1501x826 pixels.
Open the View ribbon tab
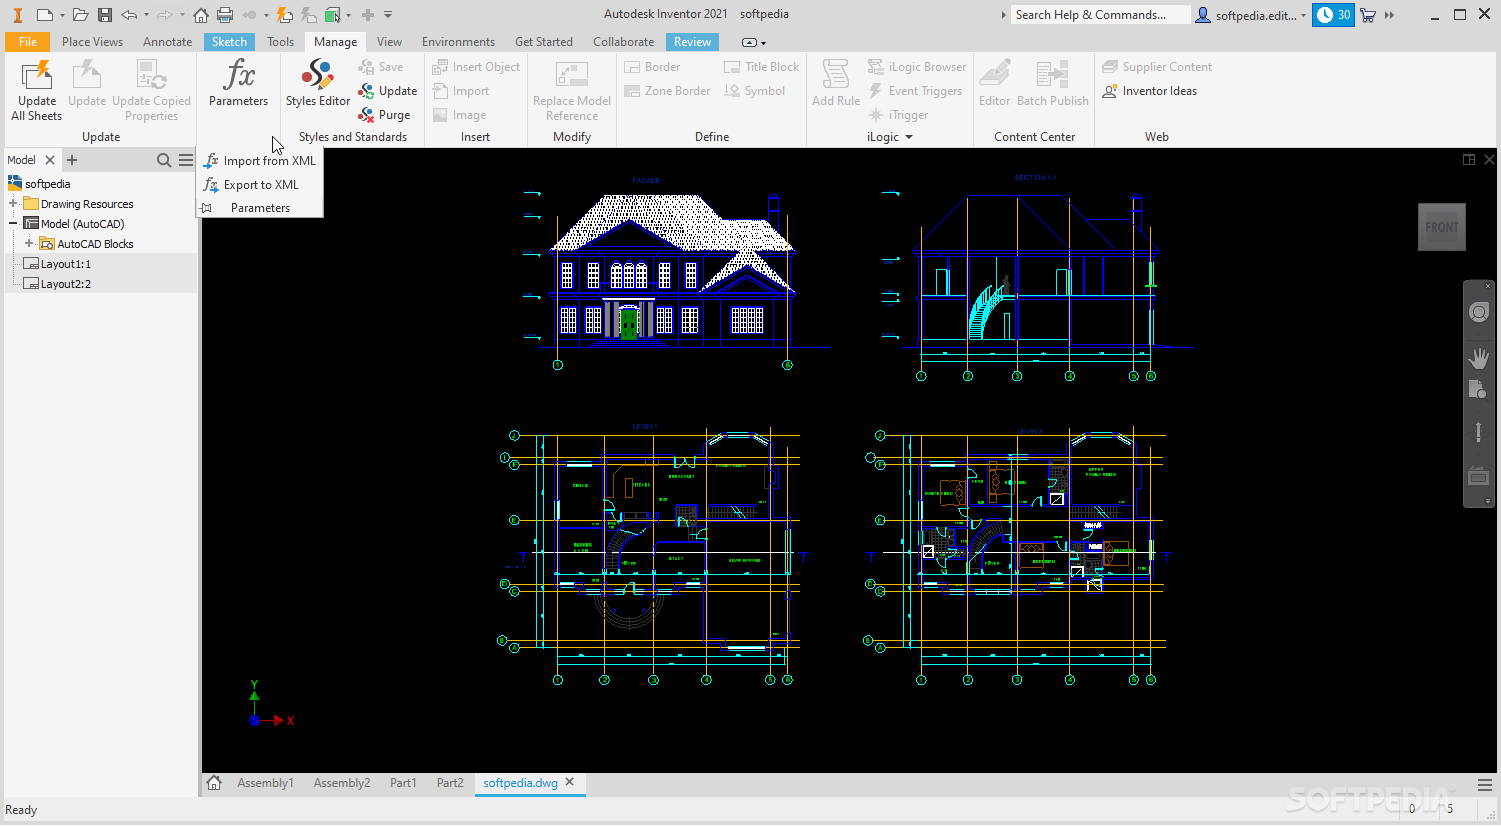tap(389, 42)
